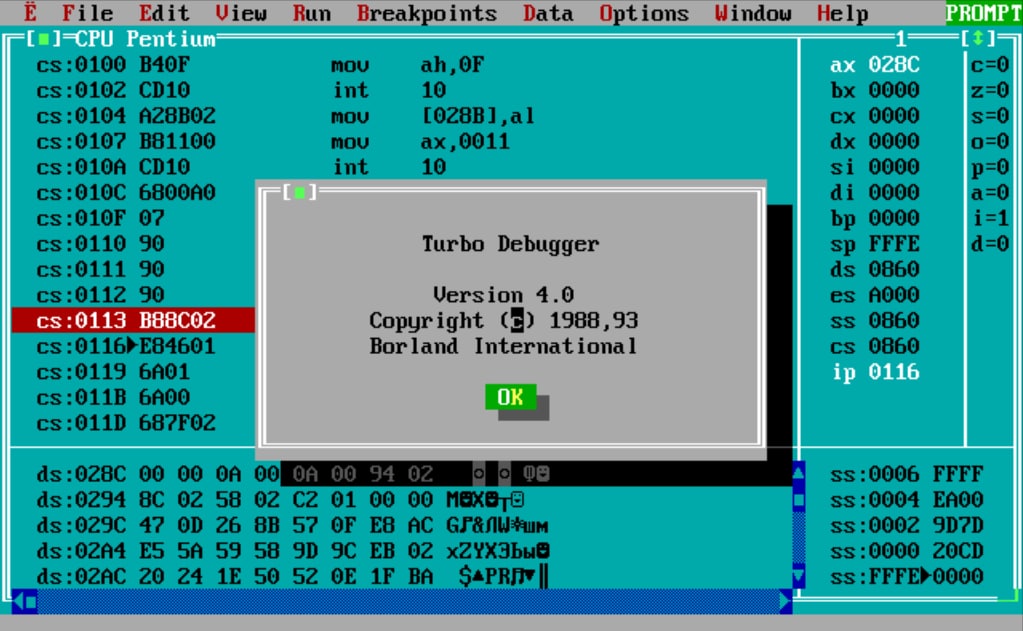The height and width of the screenshot is (631, 1023).
Task: Click the PROMPT indicator at top right
Action: (x=984, y=13)
